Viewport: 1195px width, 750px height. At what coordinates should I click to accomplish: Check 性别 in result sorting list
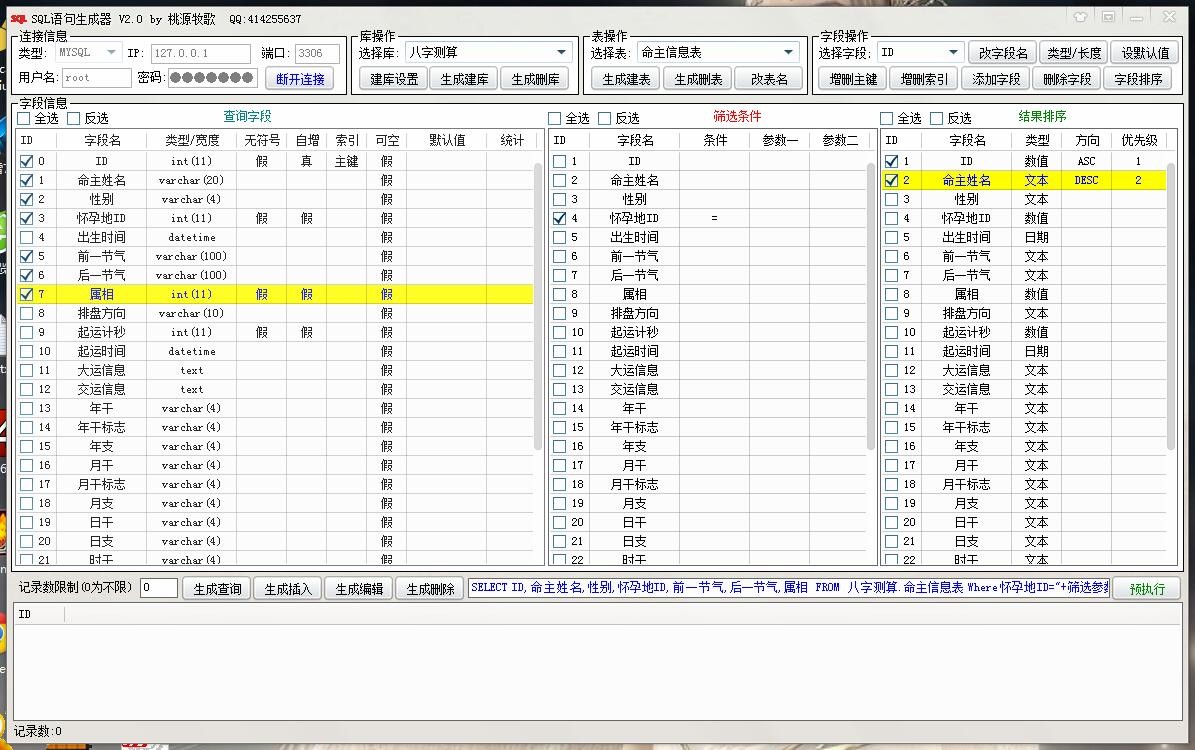point(891,199)
